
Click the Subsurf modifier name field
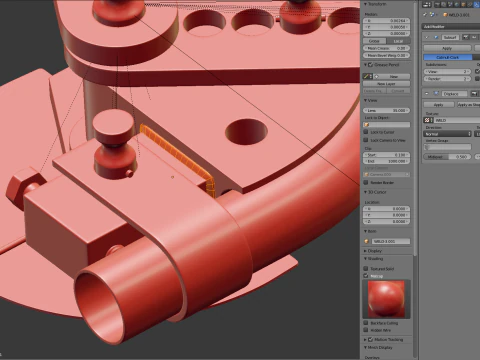coord(450,37)
